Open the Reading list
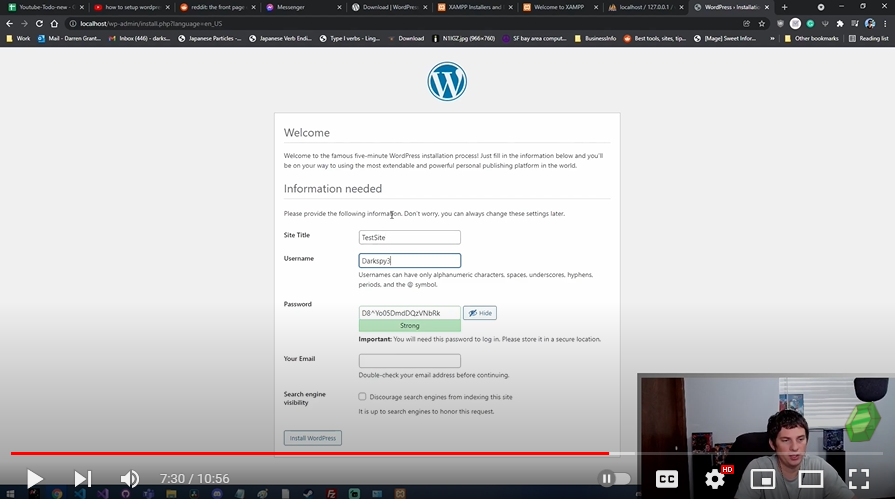This screenshot has width=895, height=499. pos(868,38)
